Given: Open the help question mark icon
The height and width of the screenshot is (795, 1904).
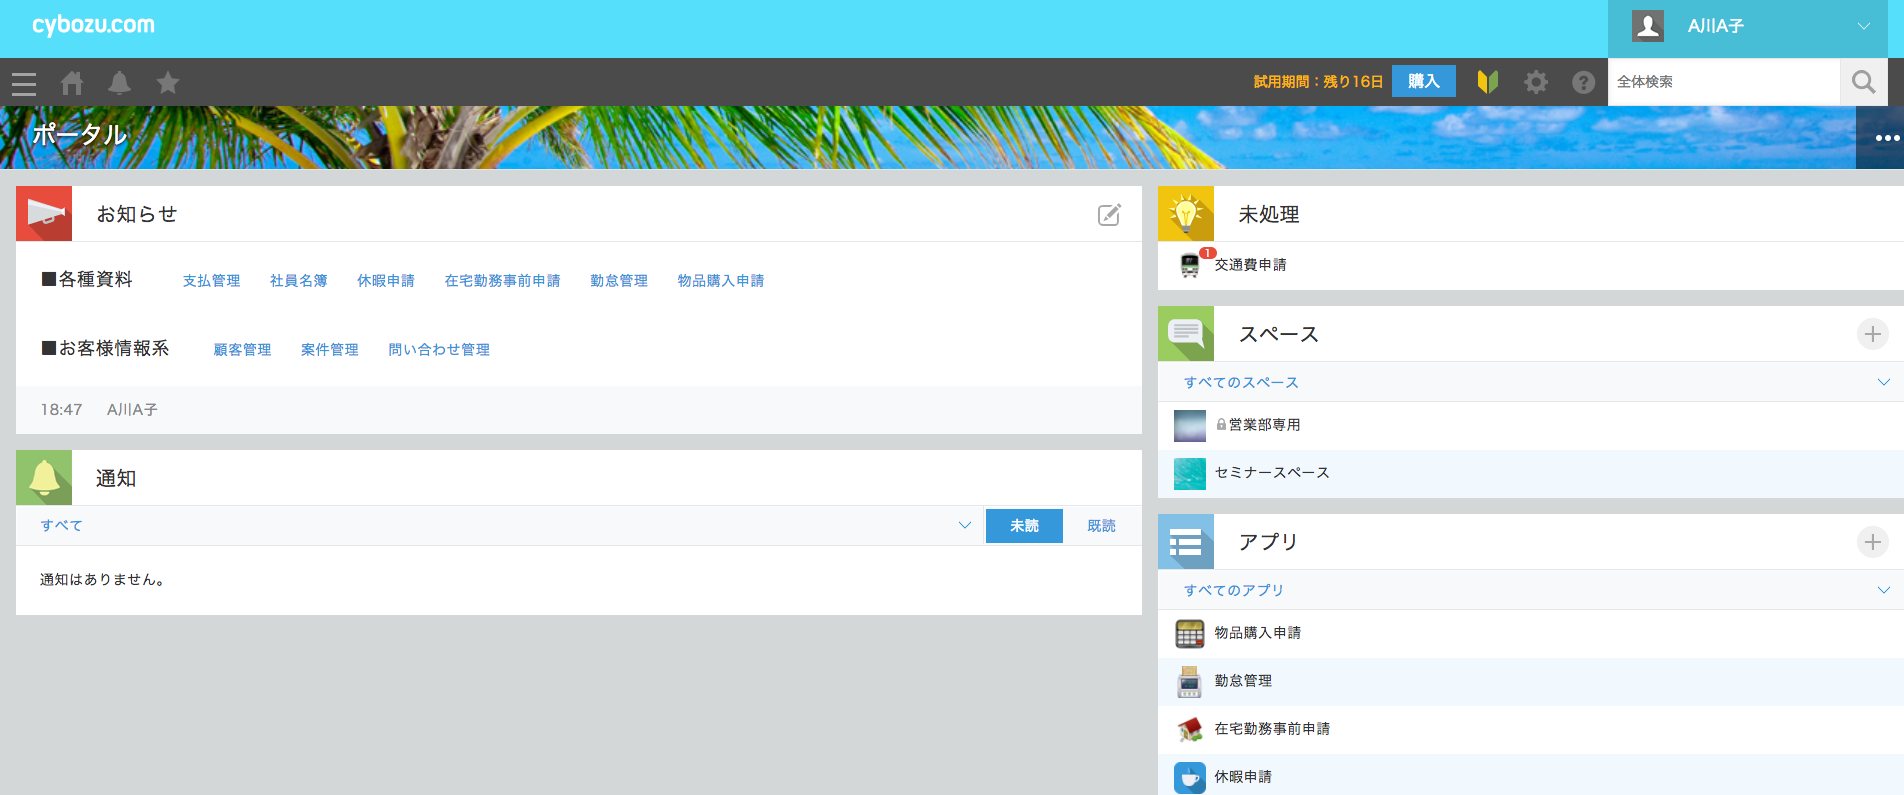Looking at the screenshot, I should [1583, 82].
